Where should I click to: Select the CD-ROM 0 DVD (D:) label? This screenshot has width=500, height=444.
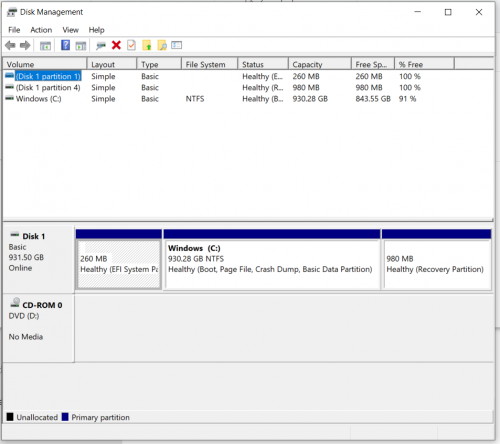(38, 328)
